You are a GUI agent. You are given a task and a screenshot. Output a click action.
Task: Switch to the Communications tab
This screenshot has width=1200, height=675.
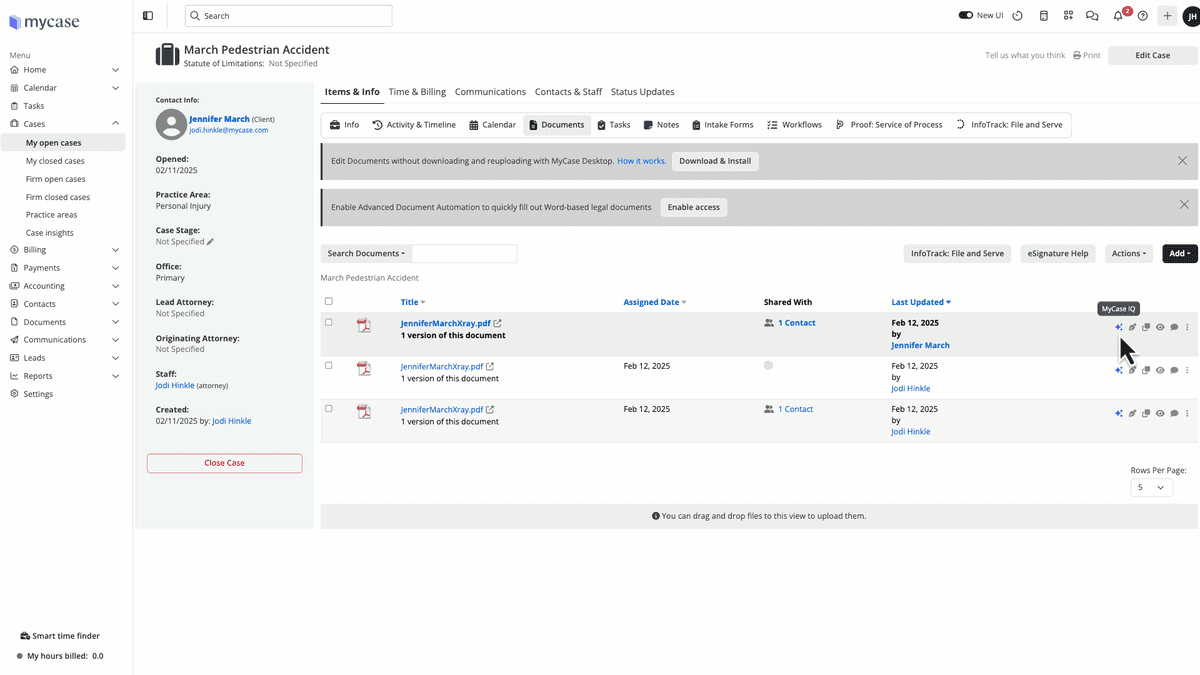pos(490,92)
